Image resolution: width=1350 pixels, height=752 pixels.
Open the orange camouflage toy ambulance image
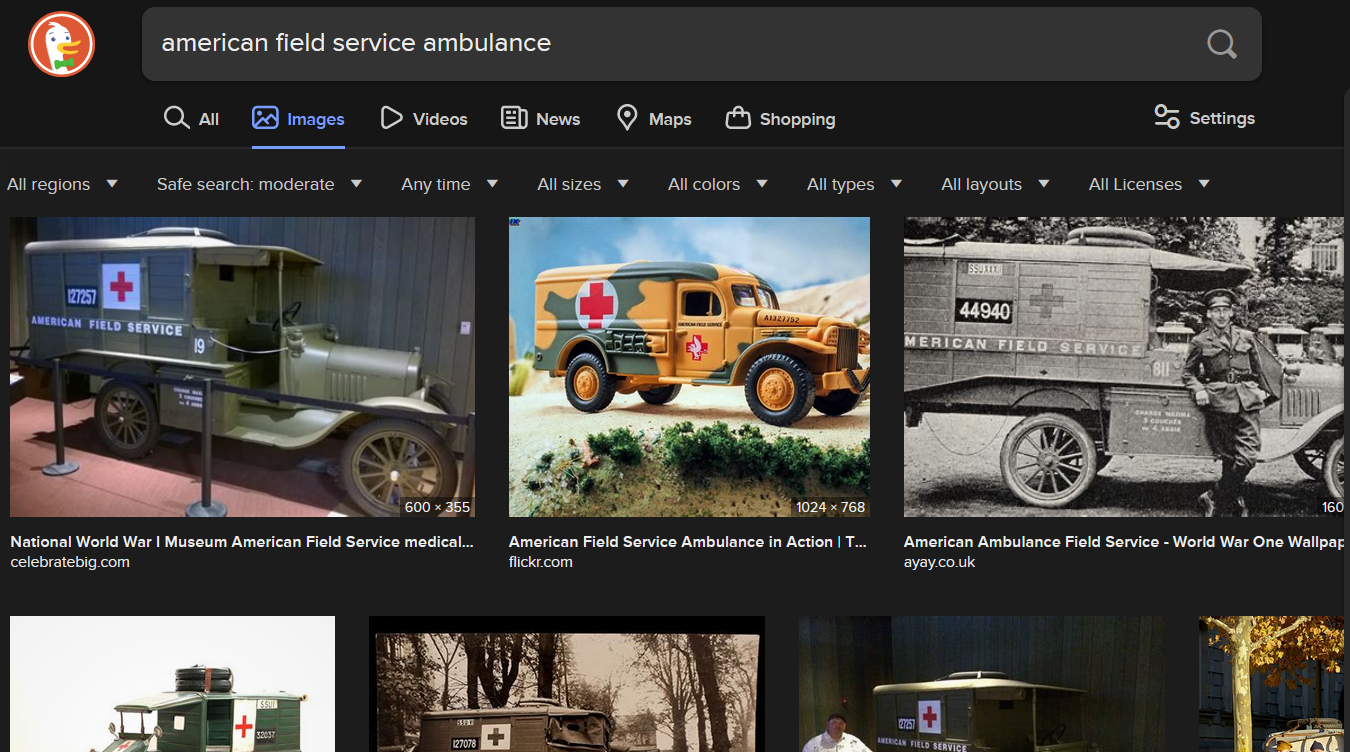pyautogui.click(x=689, y=366)
